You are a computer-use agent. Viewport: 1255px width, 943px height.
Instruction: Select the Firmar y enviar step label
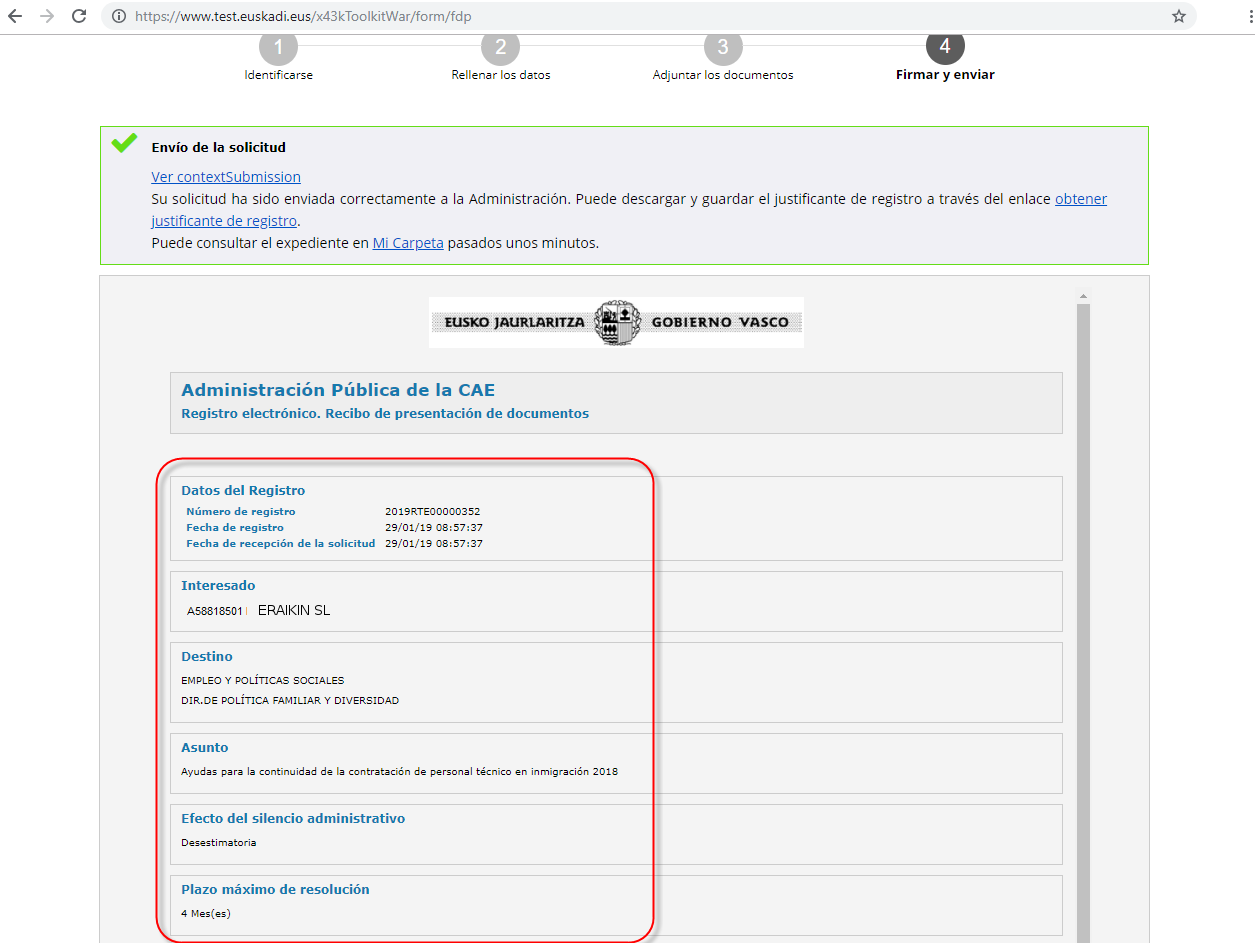(945, 75)
